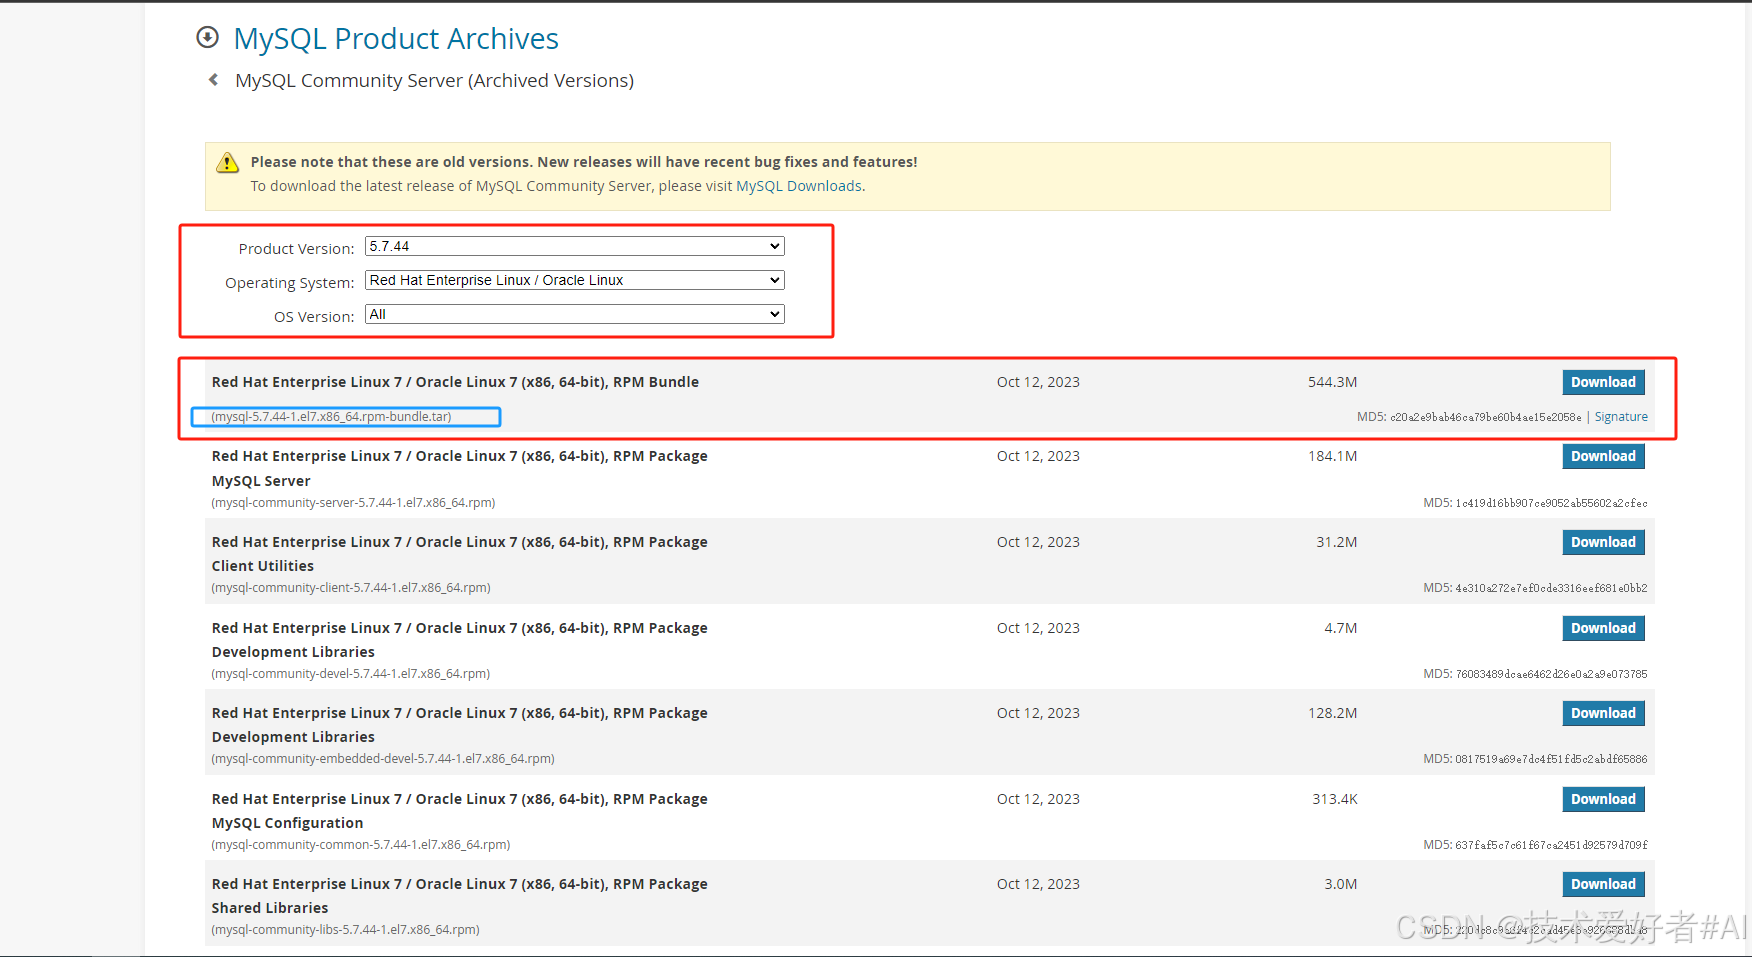Click the MySQL Product Archives heading
The height and width of the screenshot is (957, 1752).
point(396,39)
